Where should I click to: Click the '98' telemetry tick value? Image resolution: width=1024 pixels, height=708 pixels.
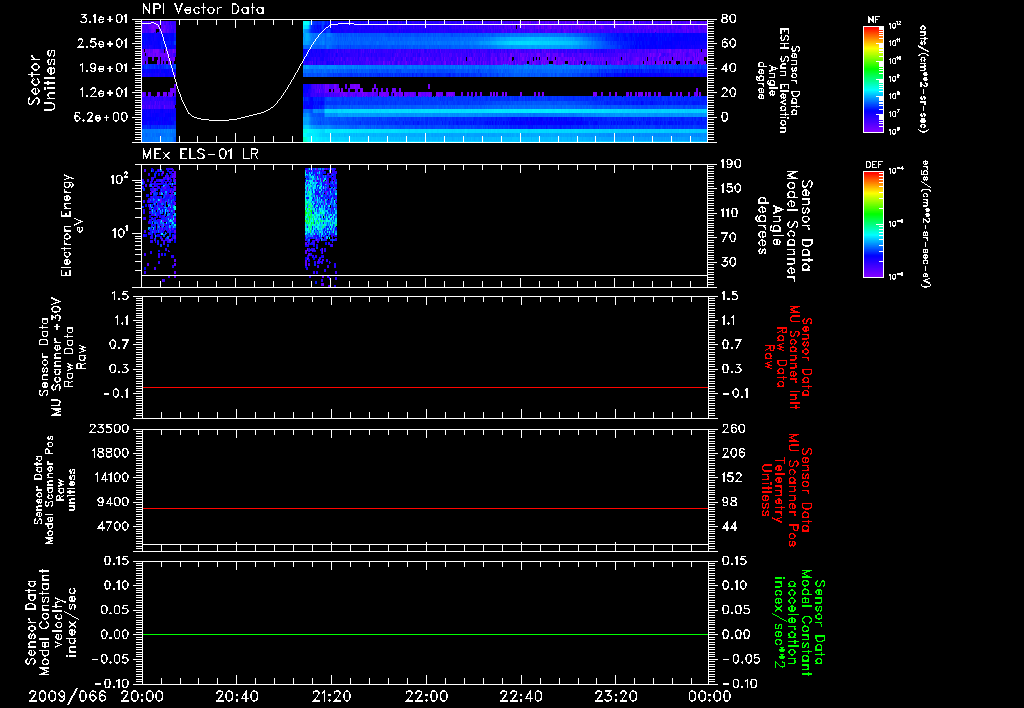coord(729,502)
